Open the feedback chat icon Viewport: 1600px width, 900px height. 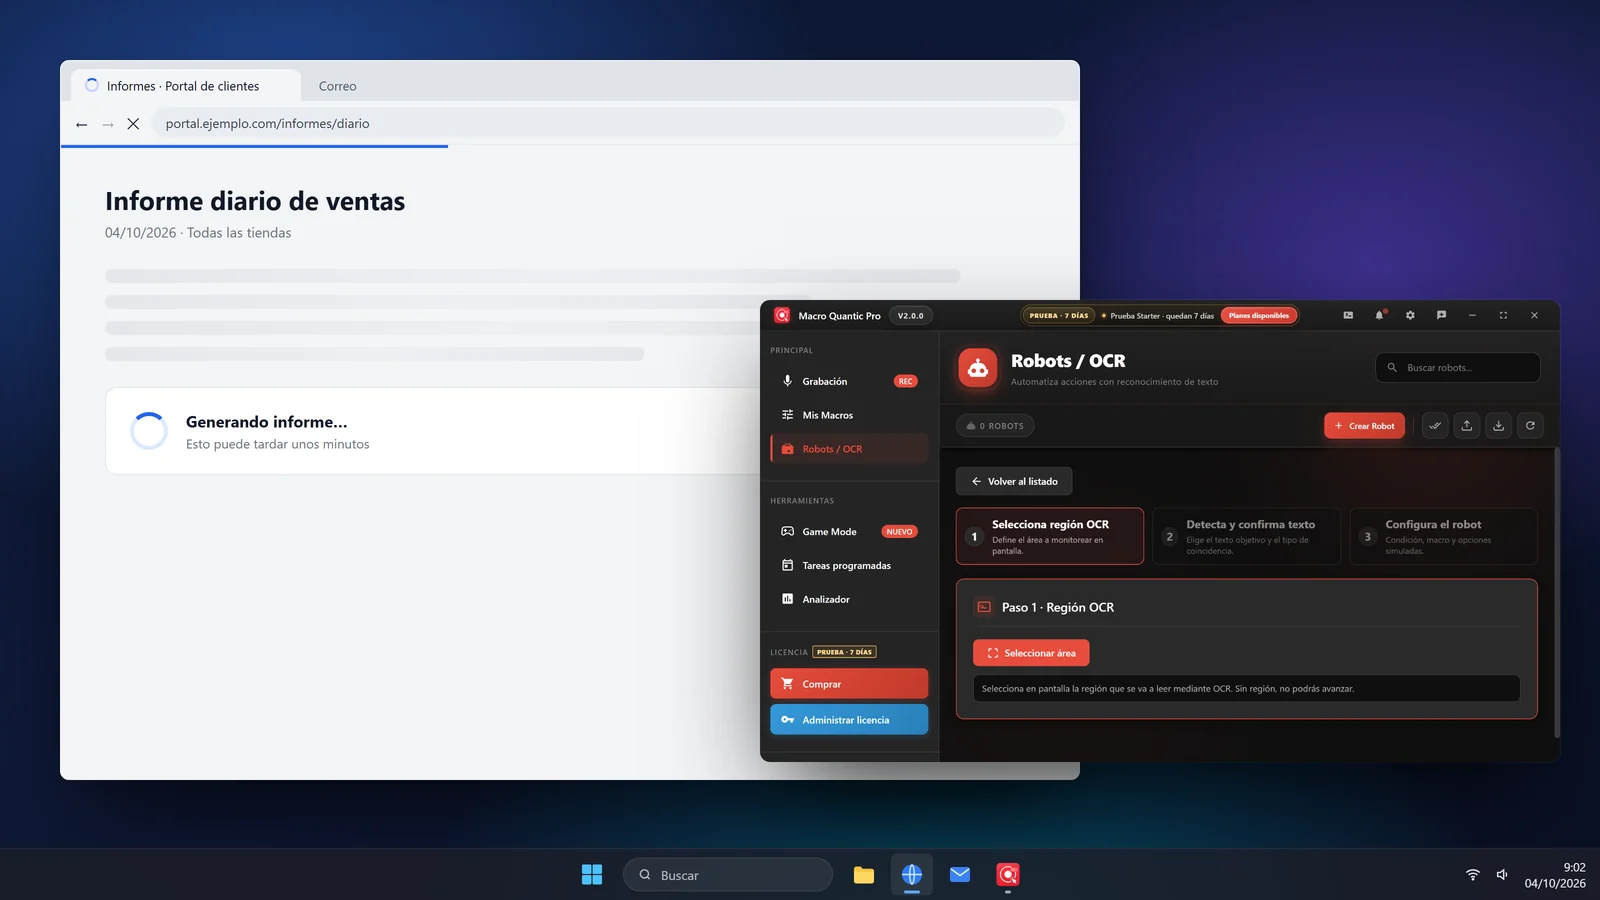point(1441,315)
